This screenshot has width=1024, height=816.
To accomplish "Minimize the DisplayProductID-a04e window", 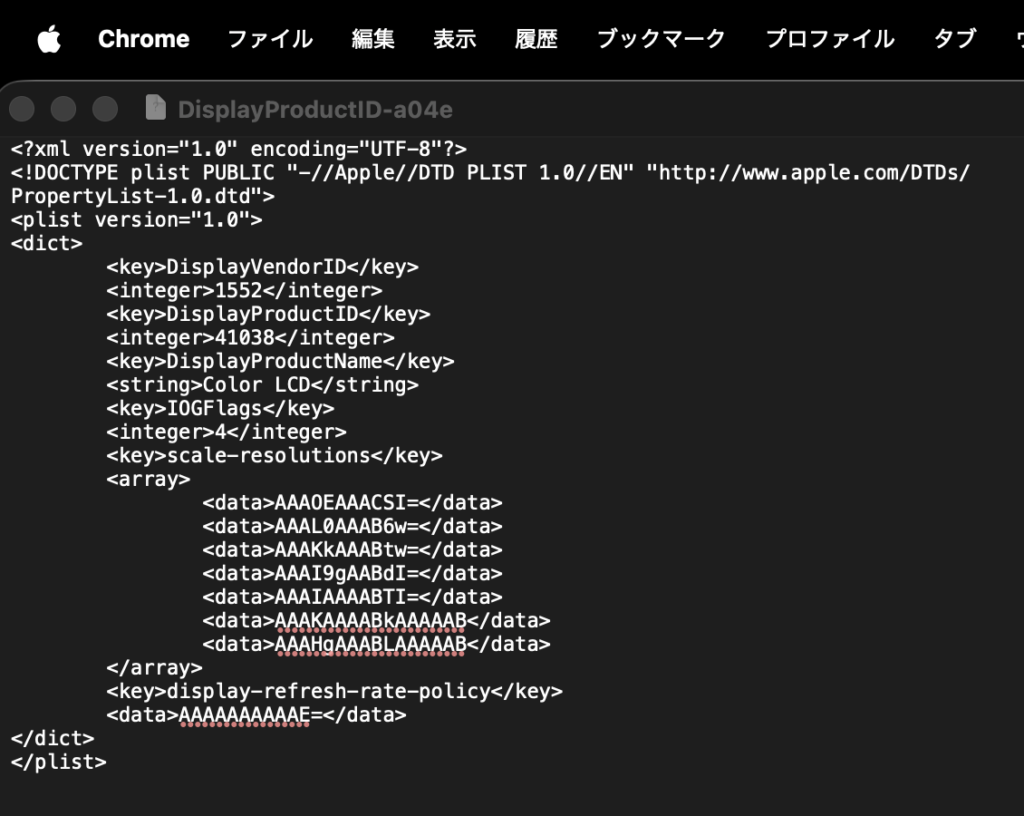I will pyautogui.click(x=63, y=108).
